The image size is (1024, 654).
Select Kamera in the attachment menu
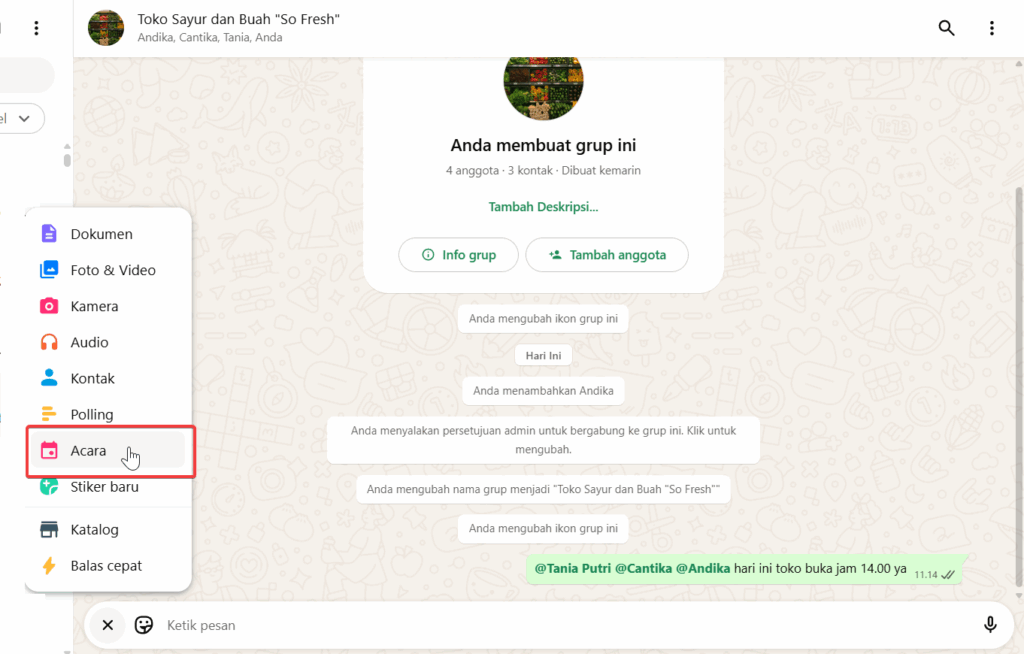click(94, 306)
